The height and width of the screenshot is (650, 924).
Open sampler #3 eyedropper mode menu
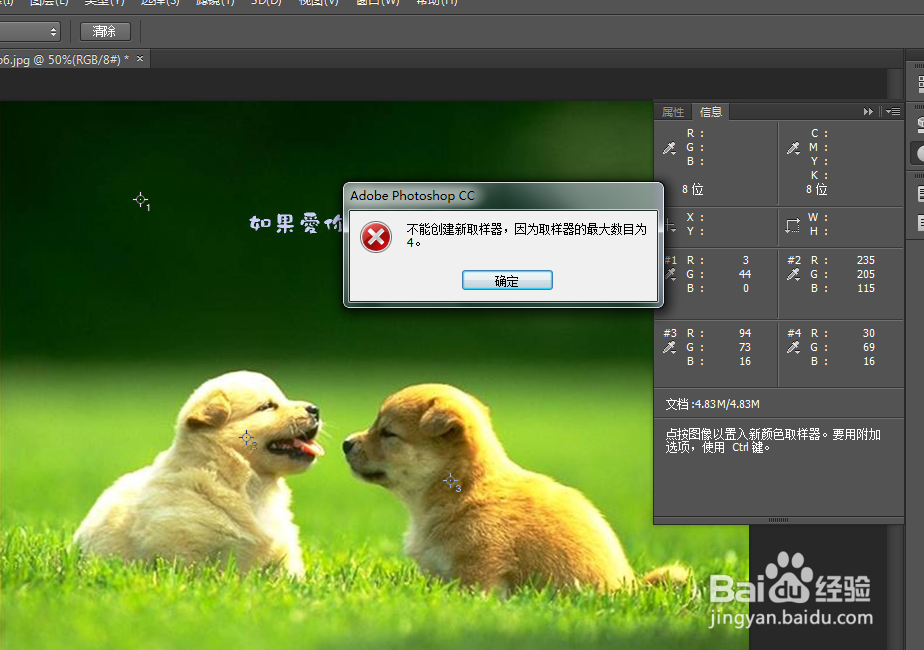click(669, 348)
